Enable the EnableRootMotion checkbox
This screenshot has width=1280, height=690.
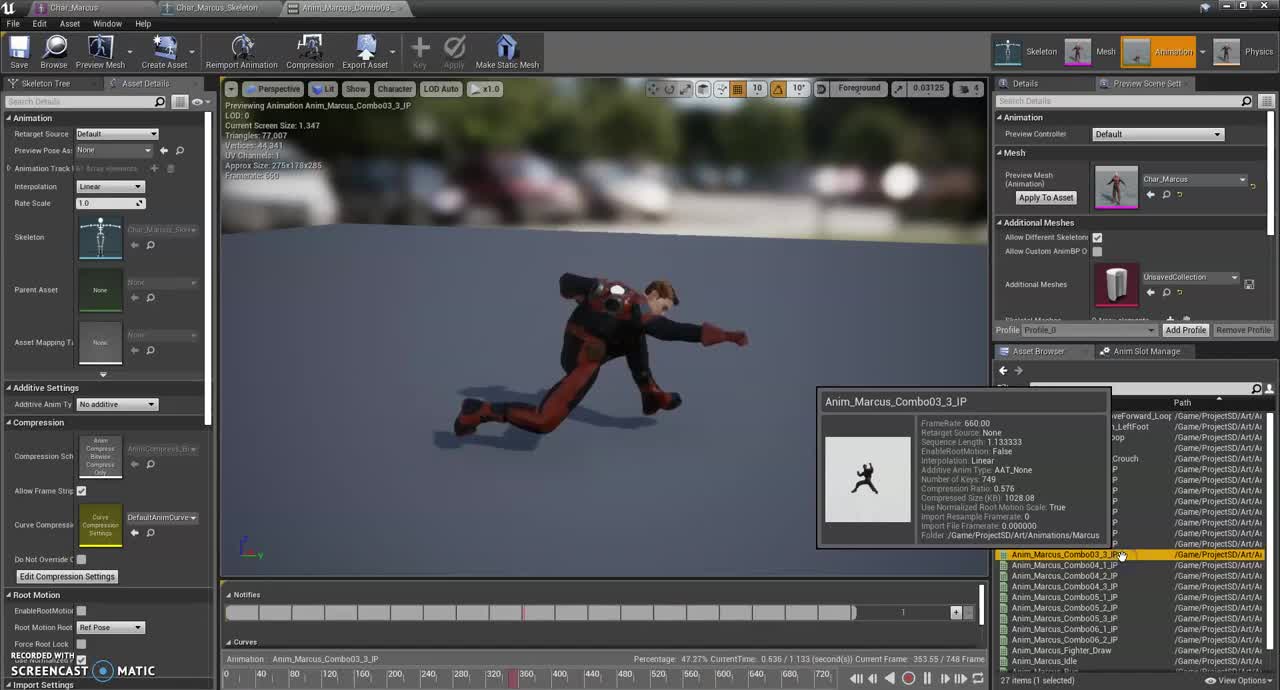tap(81, 611)
